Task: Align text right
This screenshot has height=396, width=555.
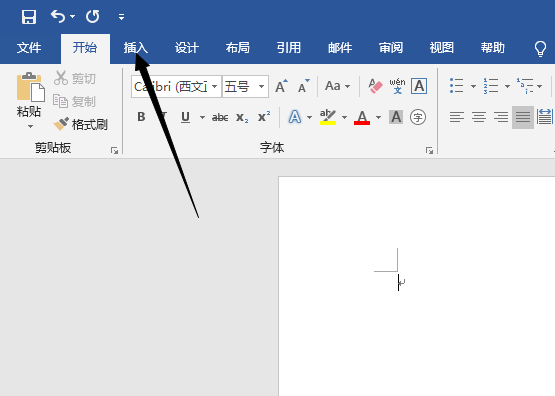Action: click(x=501, y=117)
